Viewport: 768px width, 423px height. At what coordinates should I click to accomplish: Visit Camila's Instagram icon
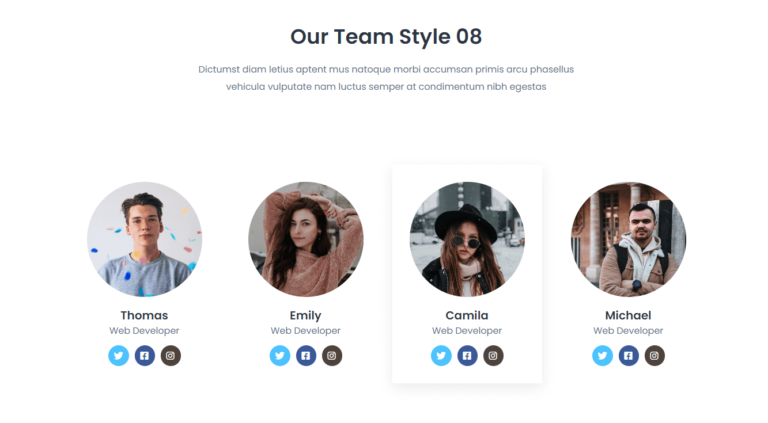coord(493,355)
